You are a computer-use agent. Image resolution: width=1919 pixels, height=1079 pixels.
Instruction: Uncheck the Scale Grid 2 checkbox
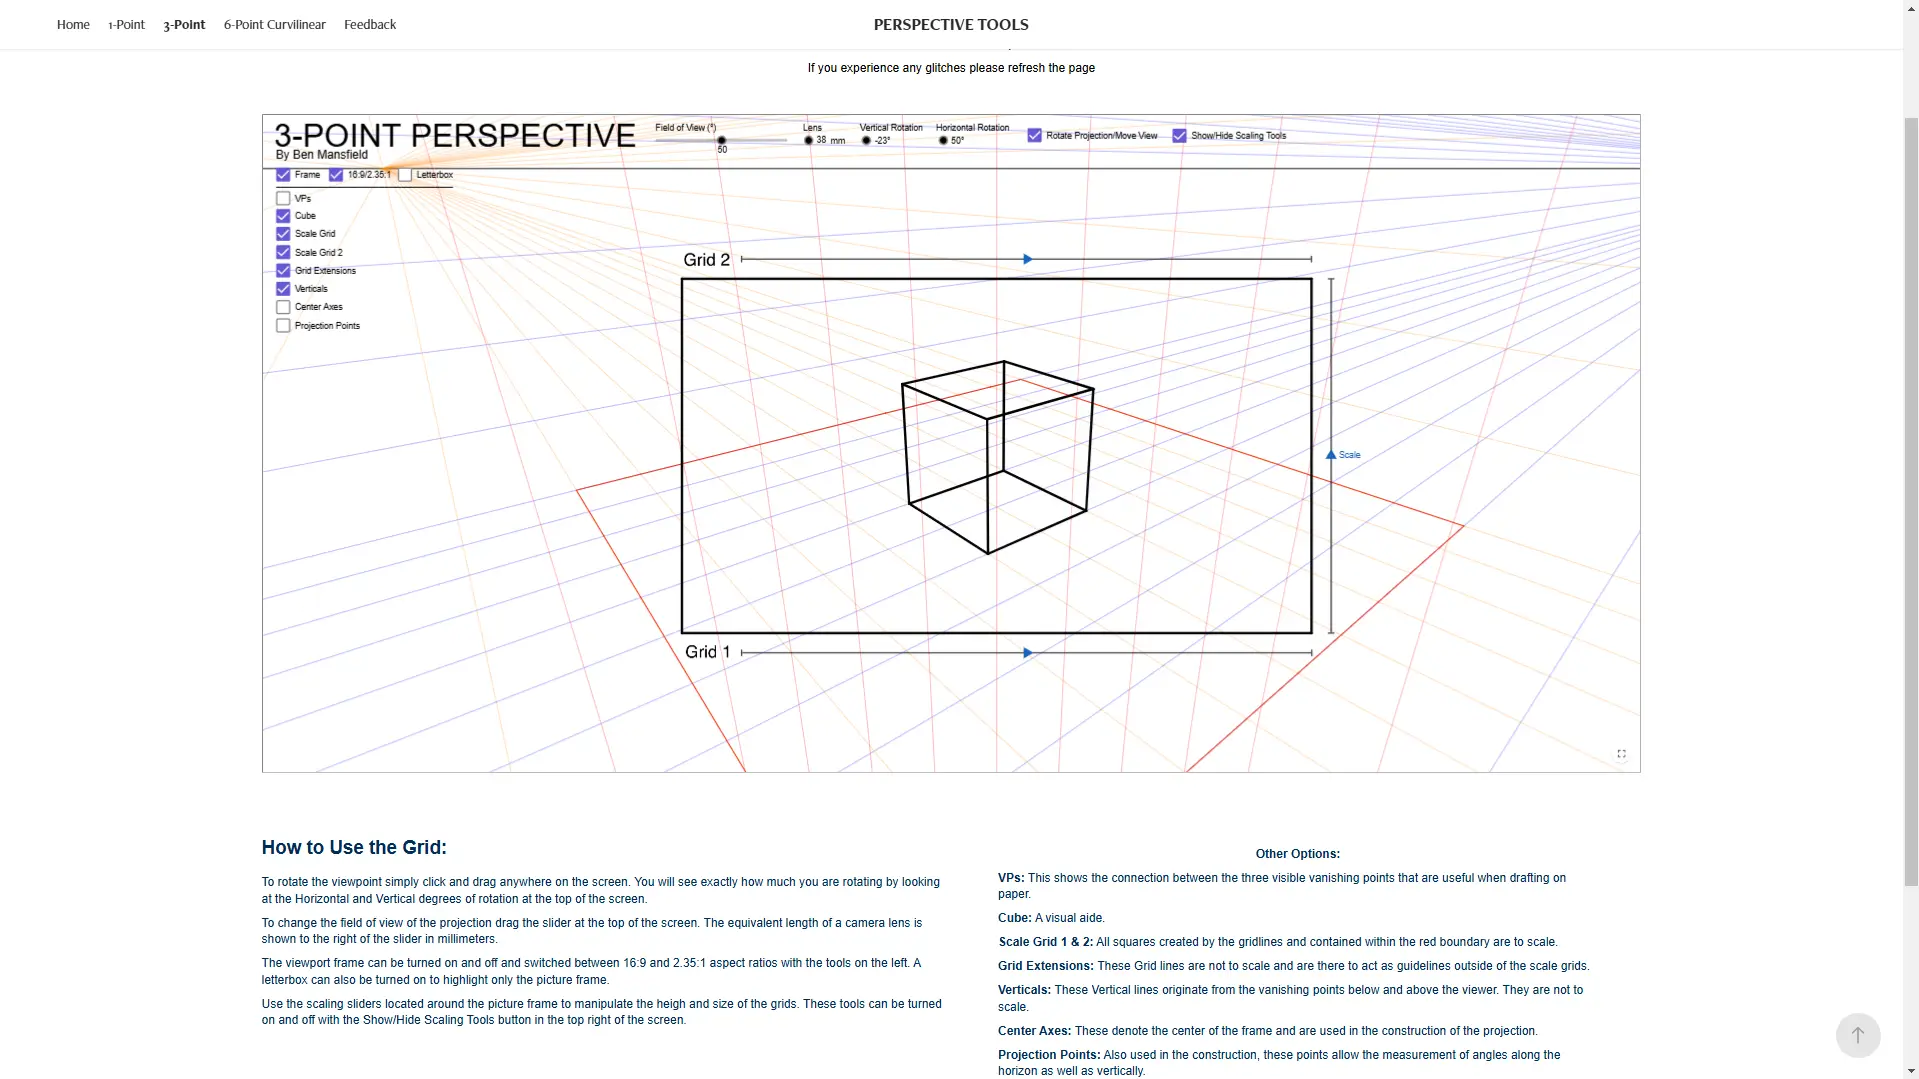283,252
